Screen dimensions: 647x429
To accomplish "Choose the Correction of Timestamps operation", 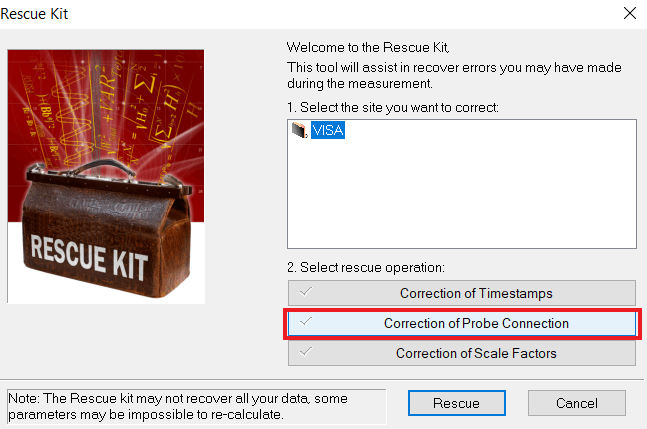I will (475, 293).
